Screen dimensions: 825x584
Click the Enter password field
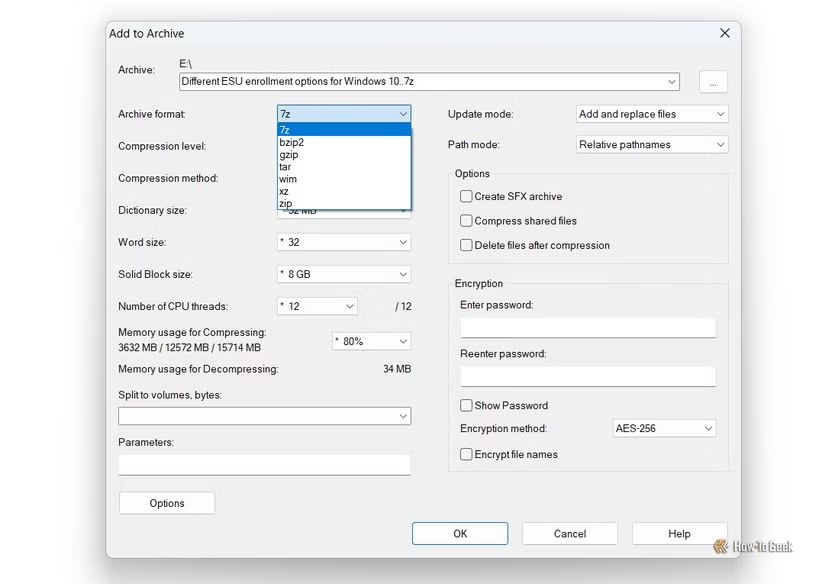587,327
